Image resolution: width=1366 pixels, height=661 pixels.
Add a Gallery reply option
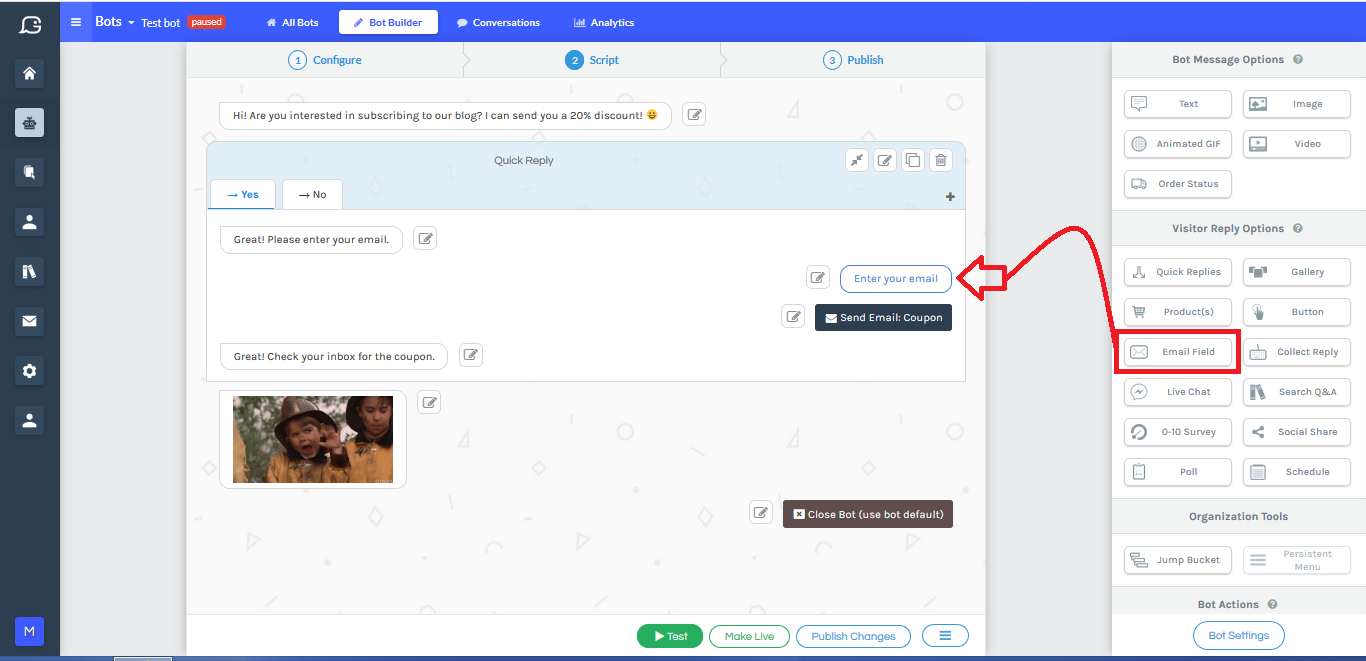(1297, 272)
